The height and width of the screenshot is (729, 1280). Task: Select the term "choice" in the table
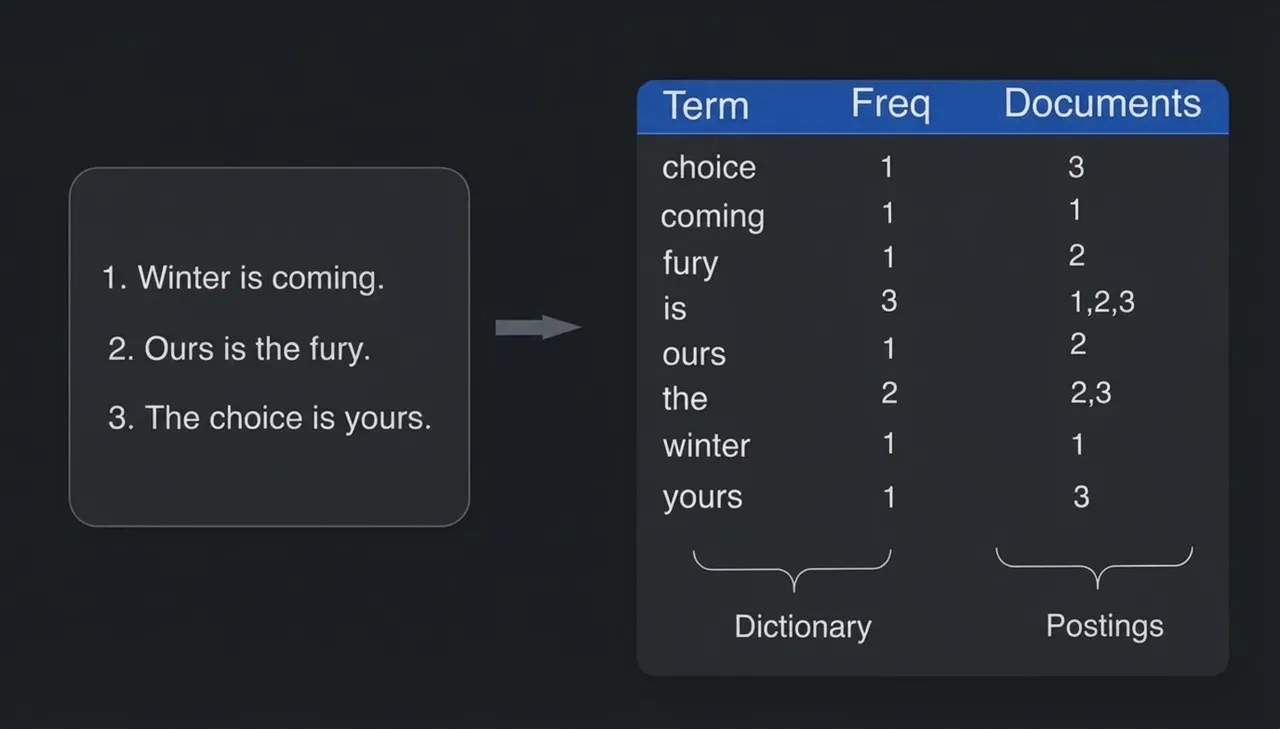coord(708,168)
